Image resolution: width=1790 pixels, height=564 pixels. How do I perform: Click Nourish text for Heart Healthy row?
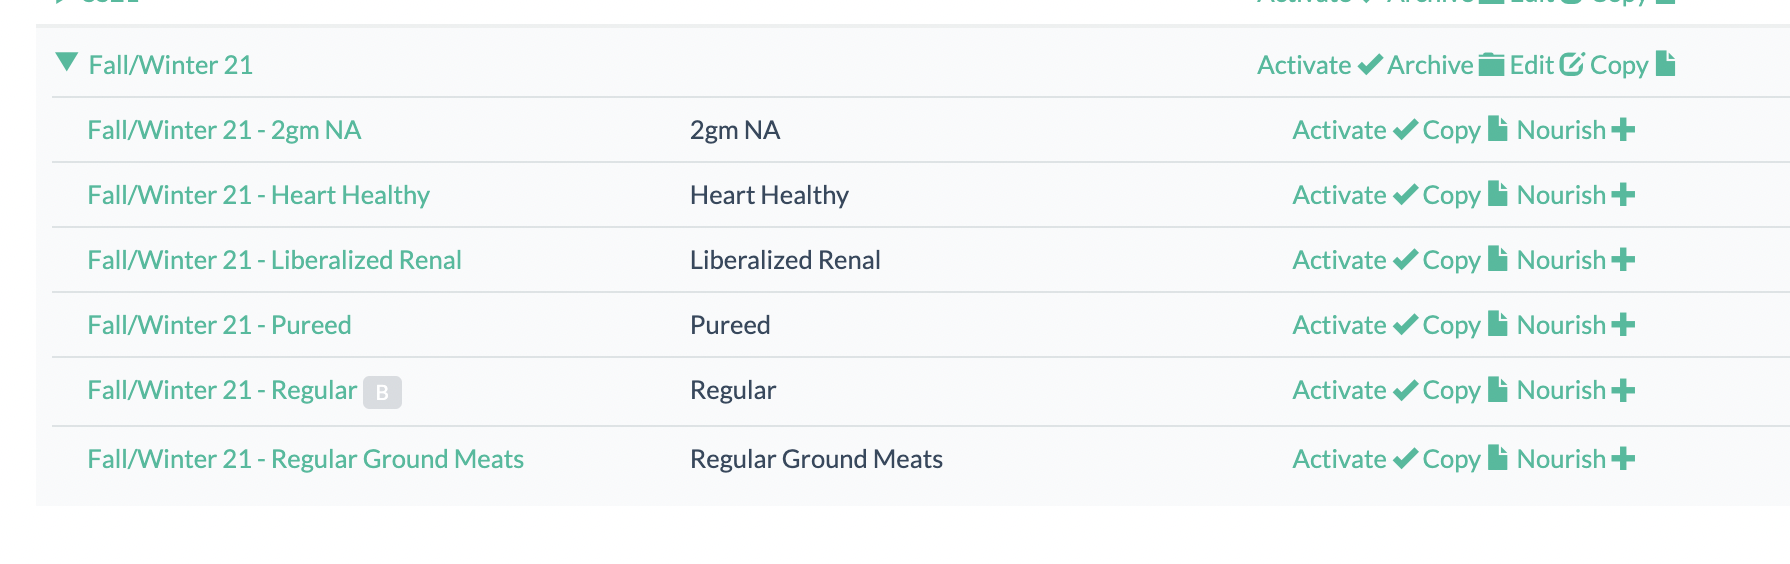pyautogui.click(x=1560, y=195)
